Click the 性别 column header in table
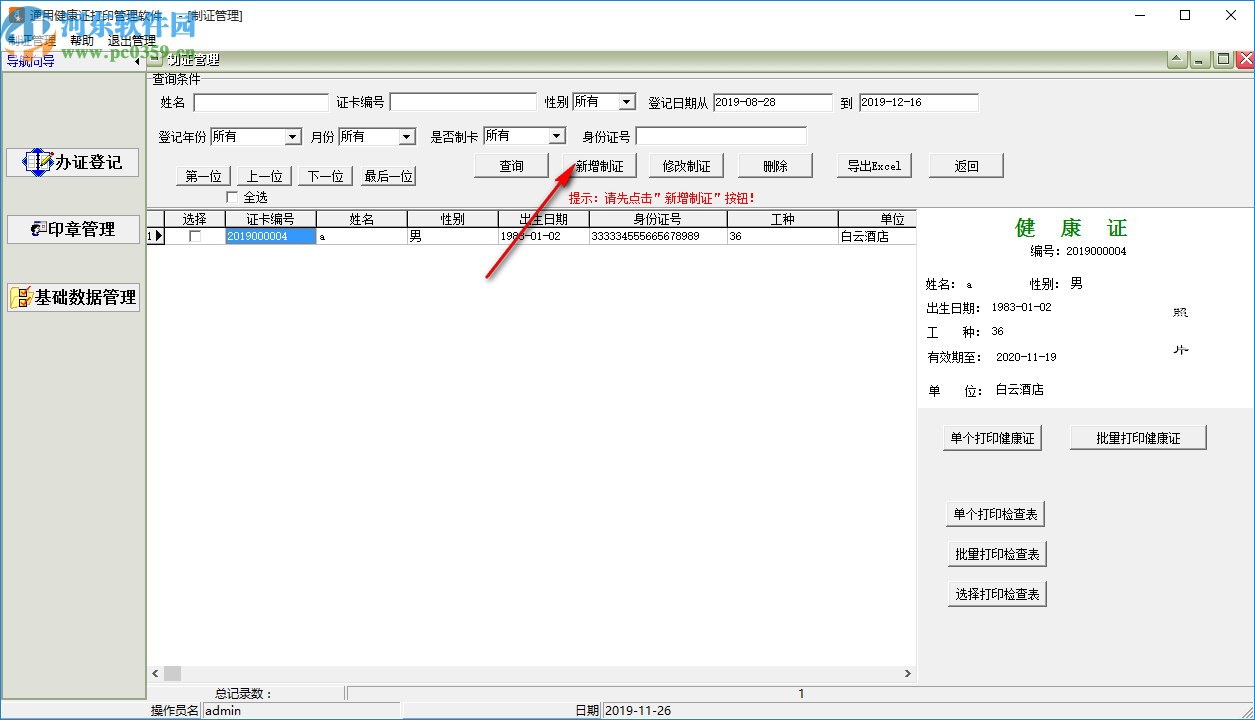The height and width of the screenshot is (720, 1255). point(453,219)
